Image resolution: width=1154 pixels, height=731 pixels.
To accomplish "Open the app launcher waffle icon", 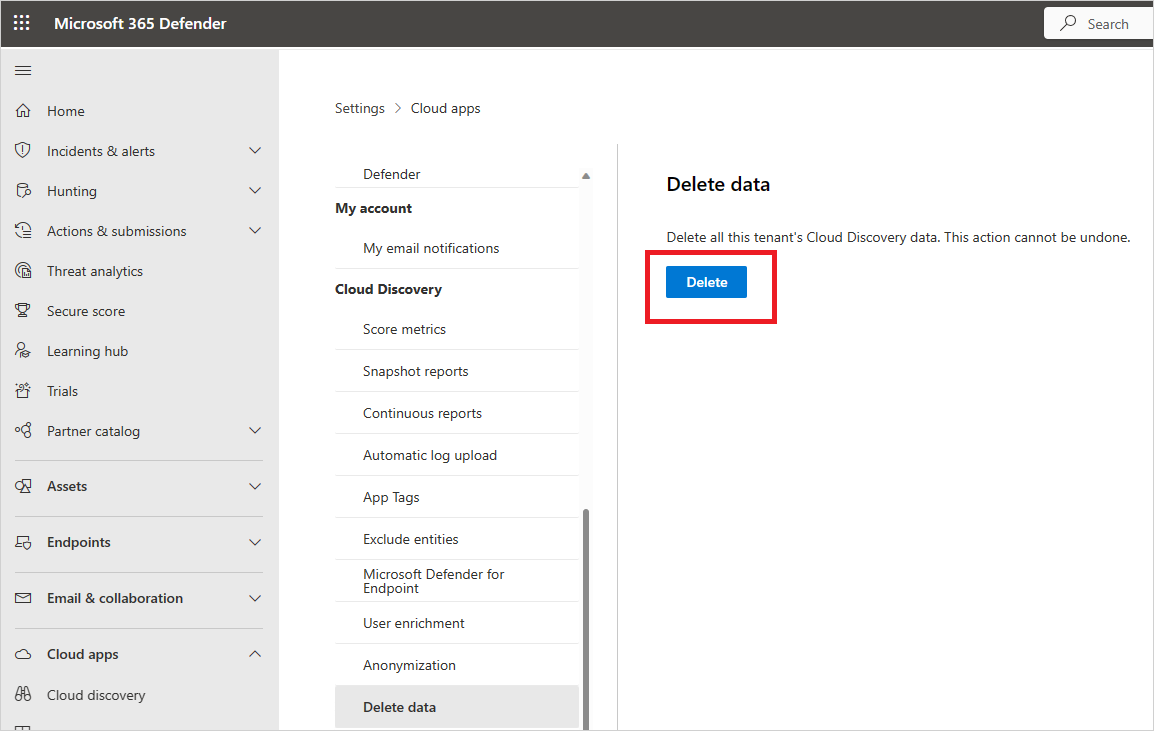I will click(x=22, y=23).
